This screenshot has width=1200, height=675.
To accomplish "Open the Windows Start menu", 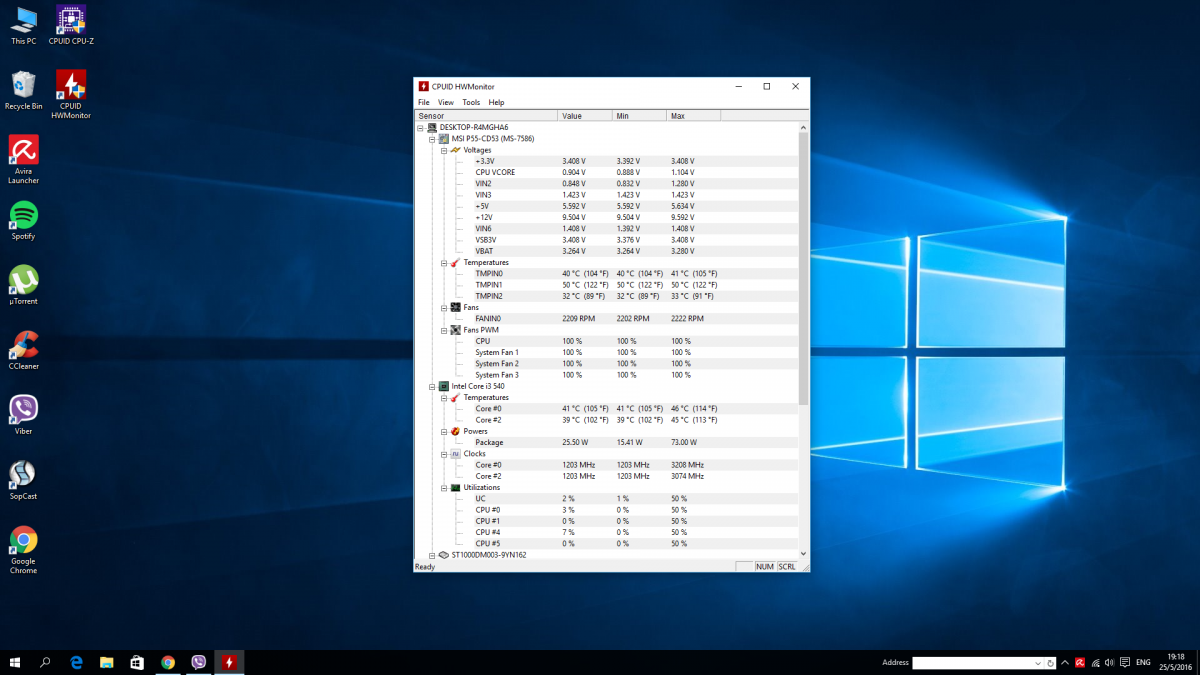I will 15,662.
